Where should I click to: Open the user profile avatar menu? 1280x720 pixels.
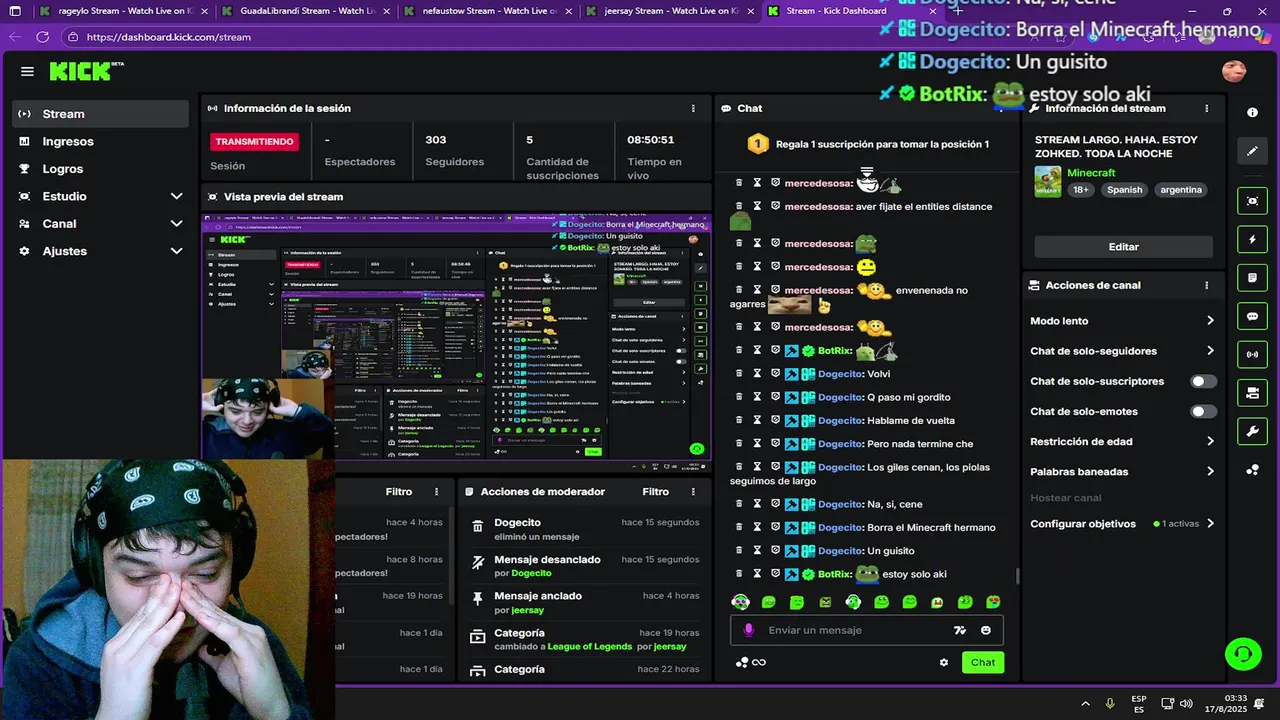click(x=1234, y=71)
